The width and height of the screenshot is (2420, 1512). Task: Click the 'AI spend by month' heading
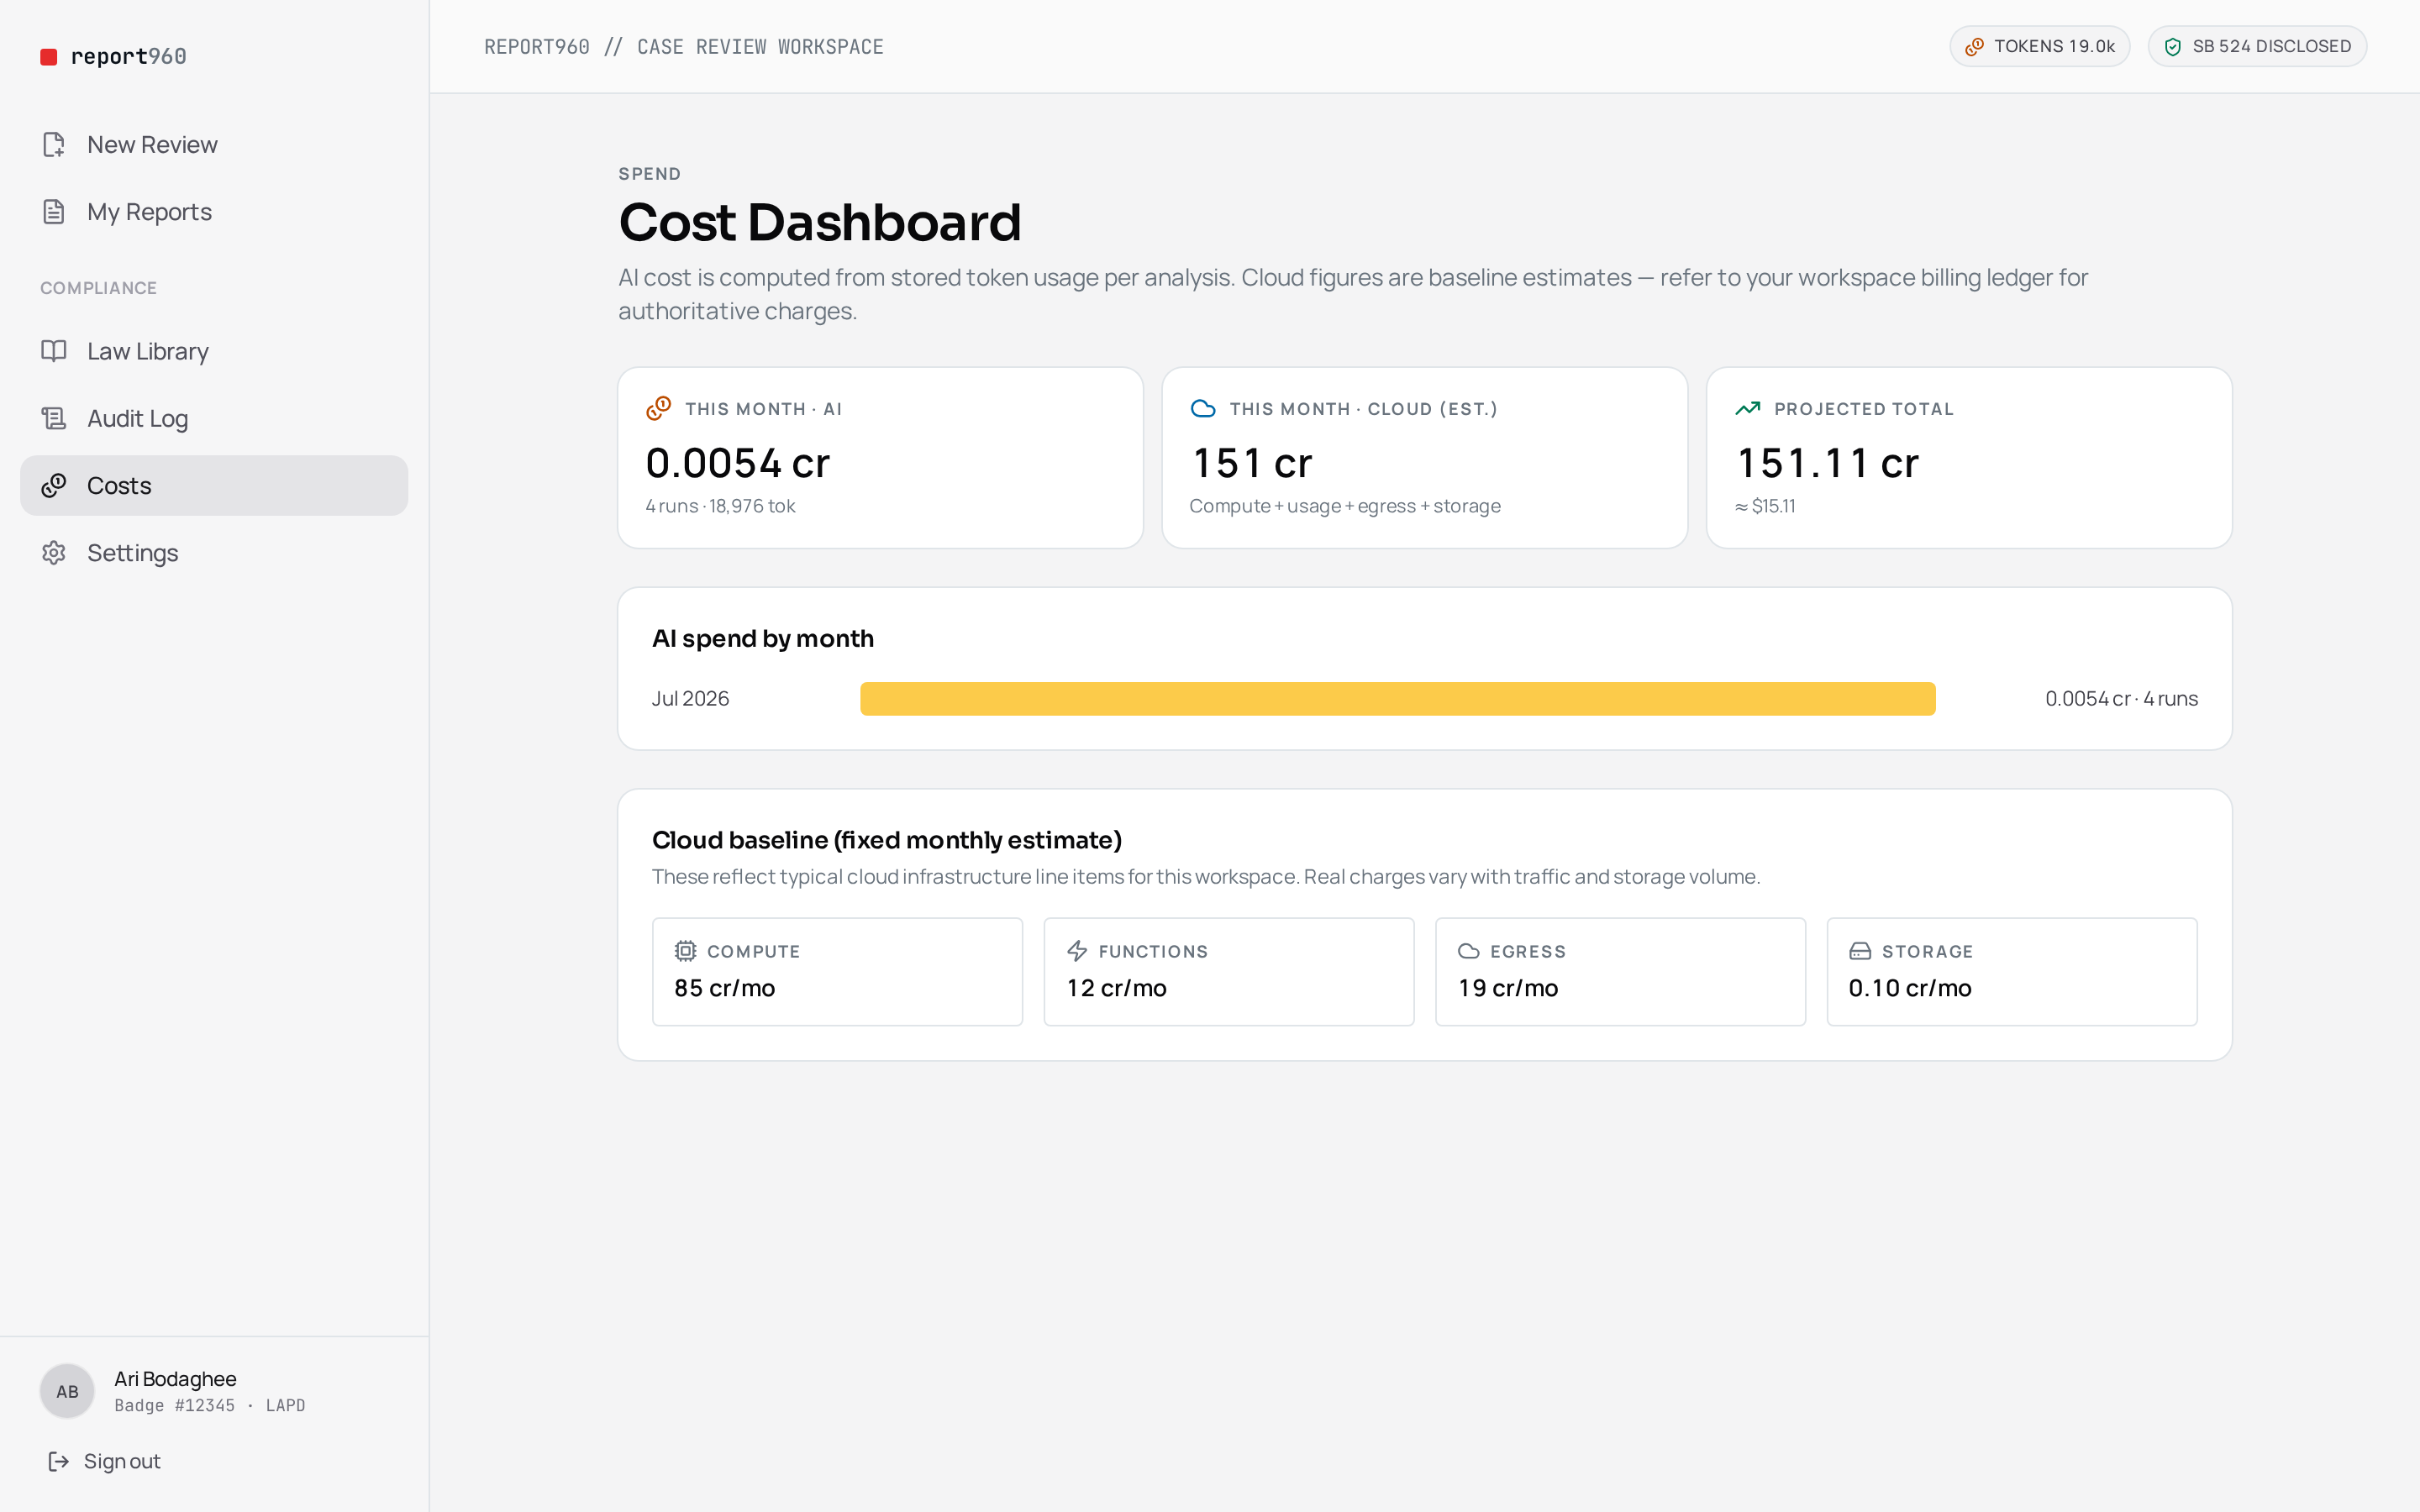click(763, 639)
